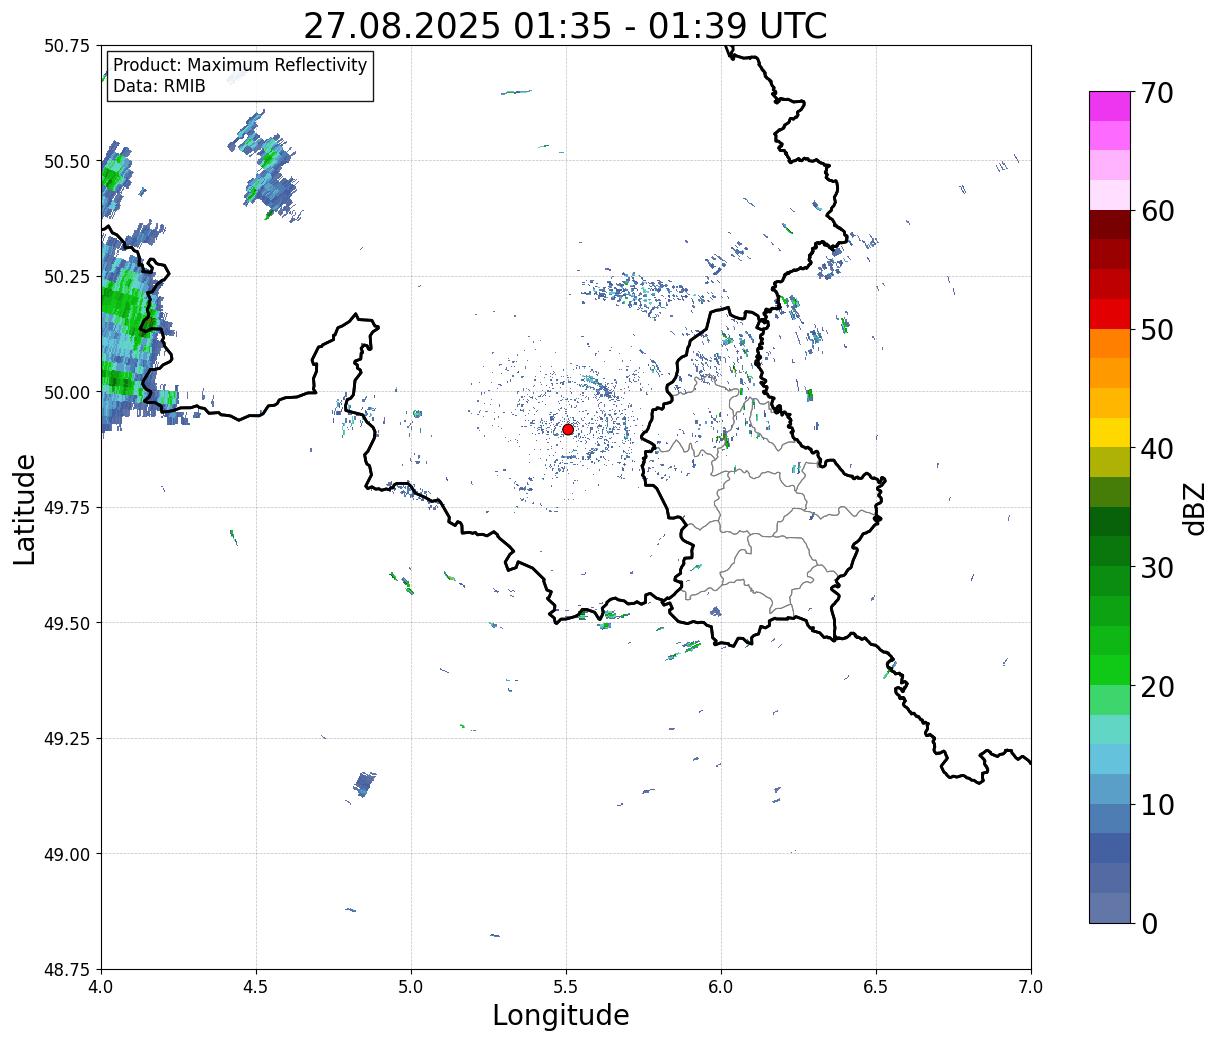Click the colorbar tick label 0
Screen dimensions: 1219x1040
click(x=1149, y=924)
